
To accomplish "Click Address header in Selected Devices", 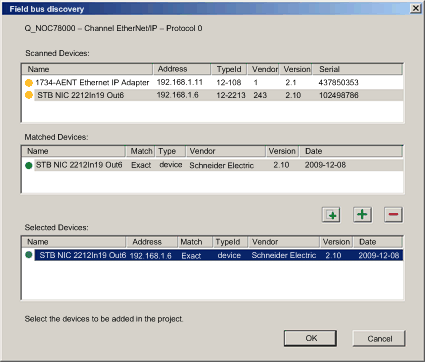I will coord(152,242).
